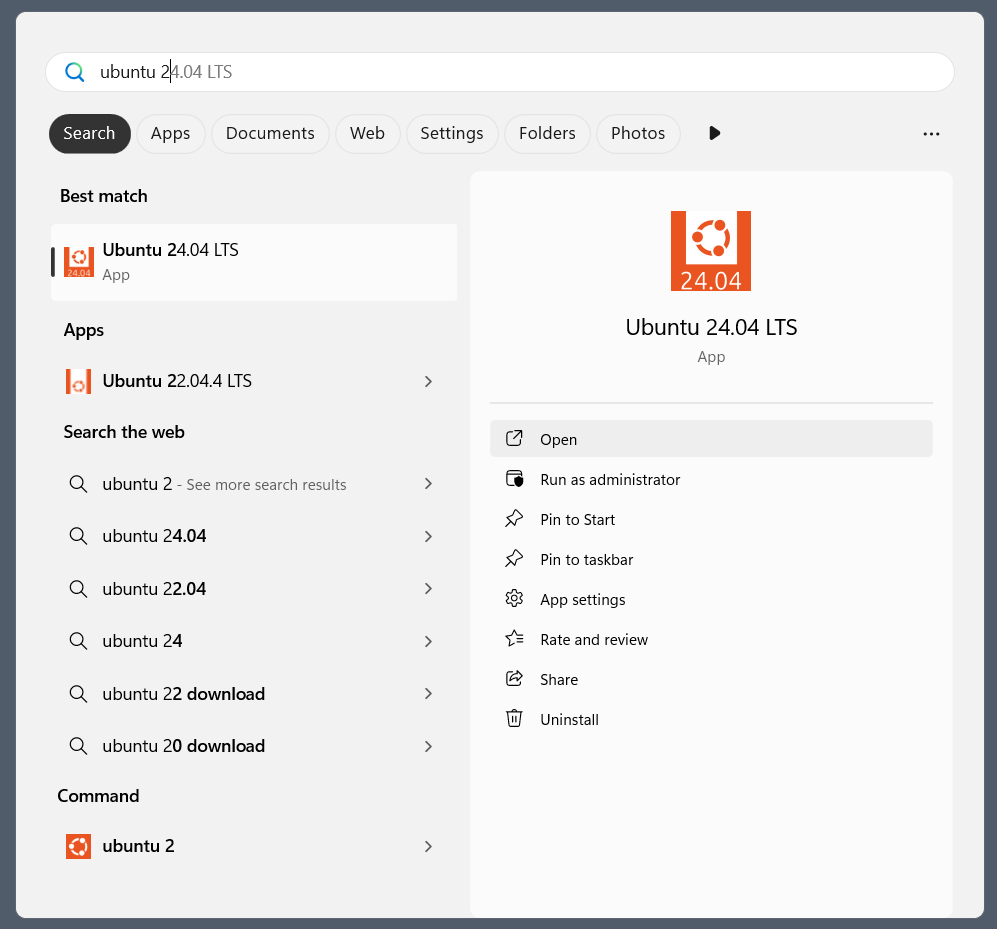This screenshot has width=997, height=929.
Task: Switch to the Web filter tab
Action: pos(368,134)
